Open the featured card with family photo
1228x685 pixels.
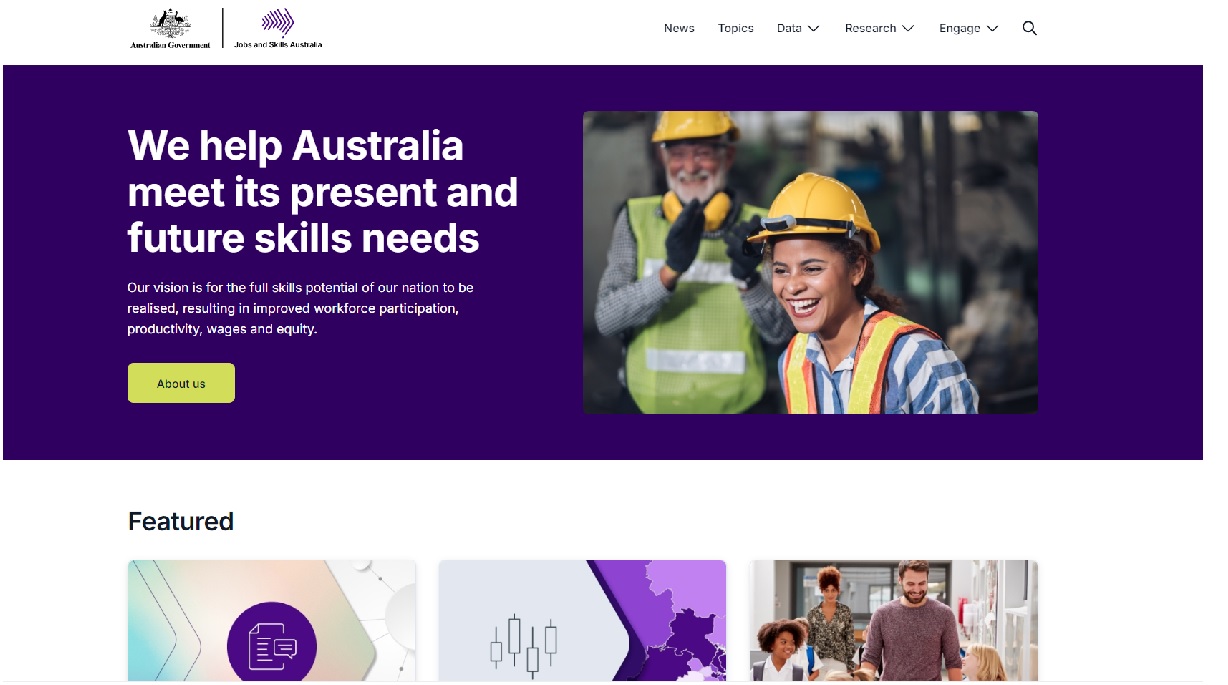893,621
